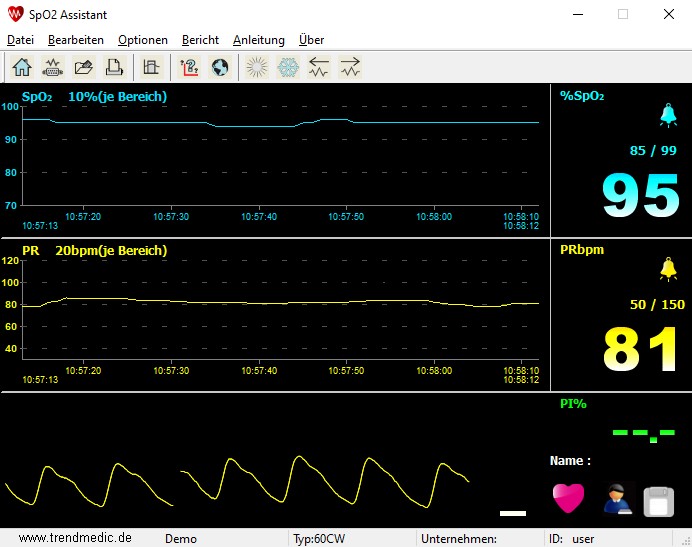Open the Anleitung menu

[x=259, y=40]
